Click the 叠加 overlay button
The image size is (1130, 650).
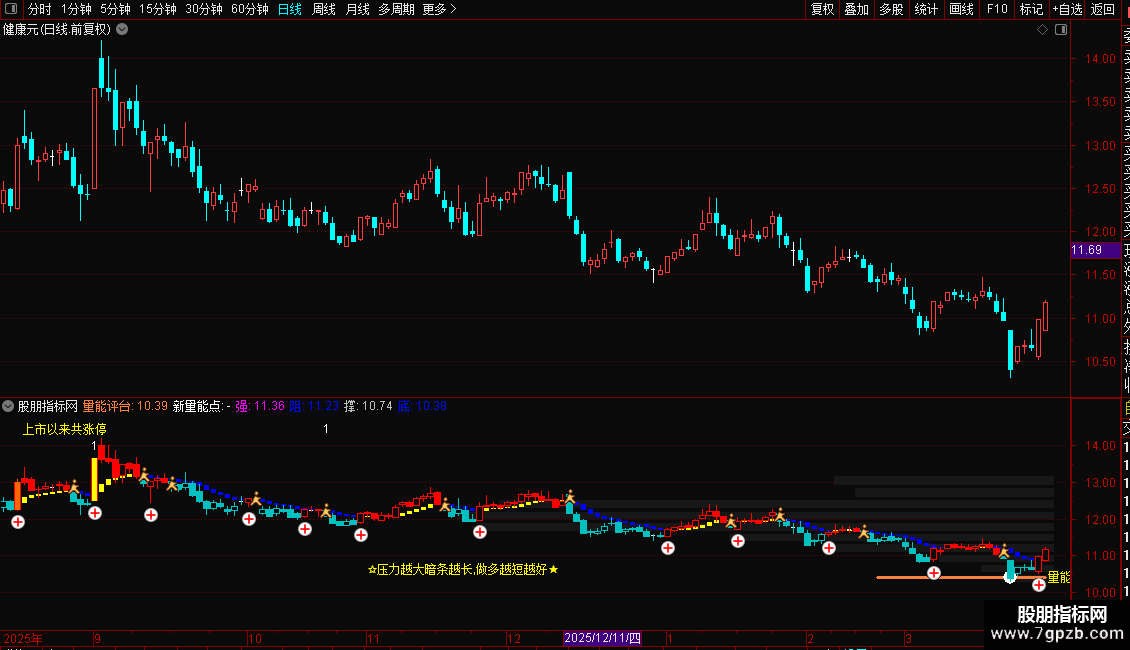(x=857, y=9)
